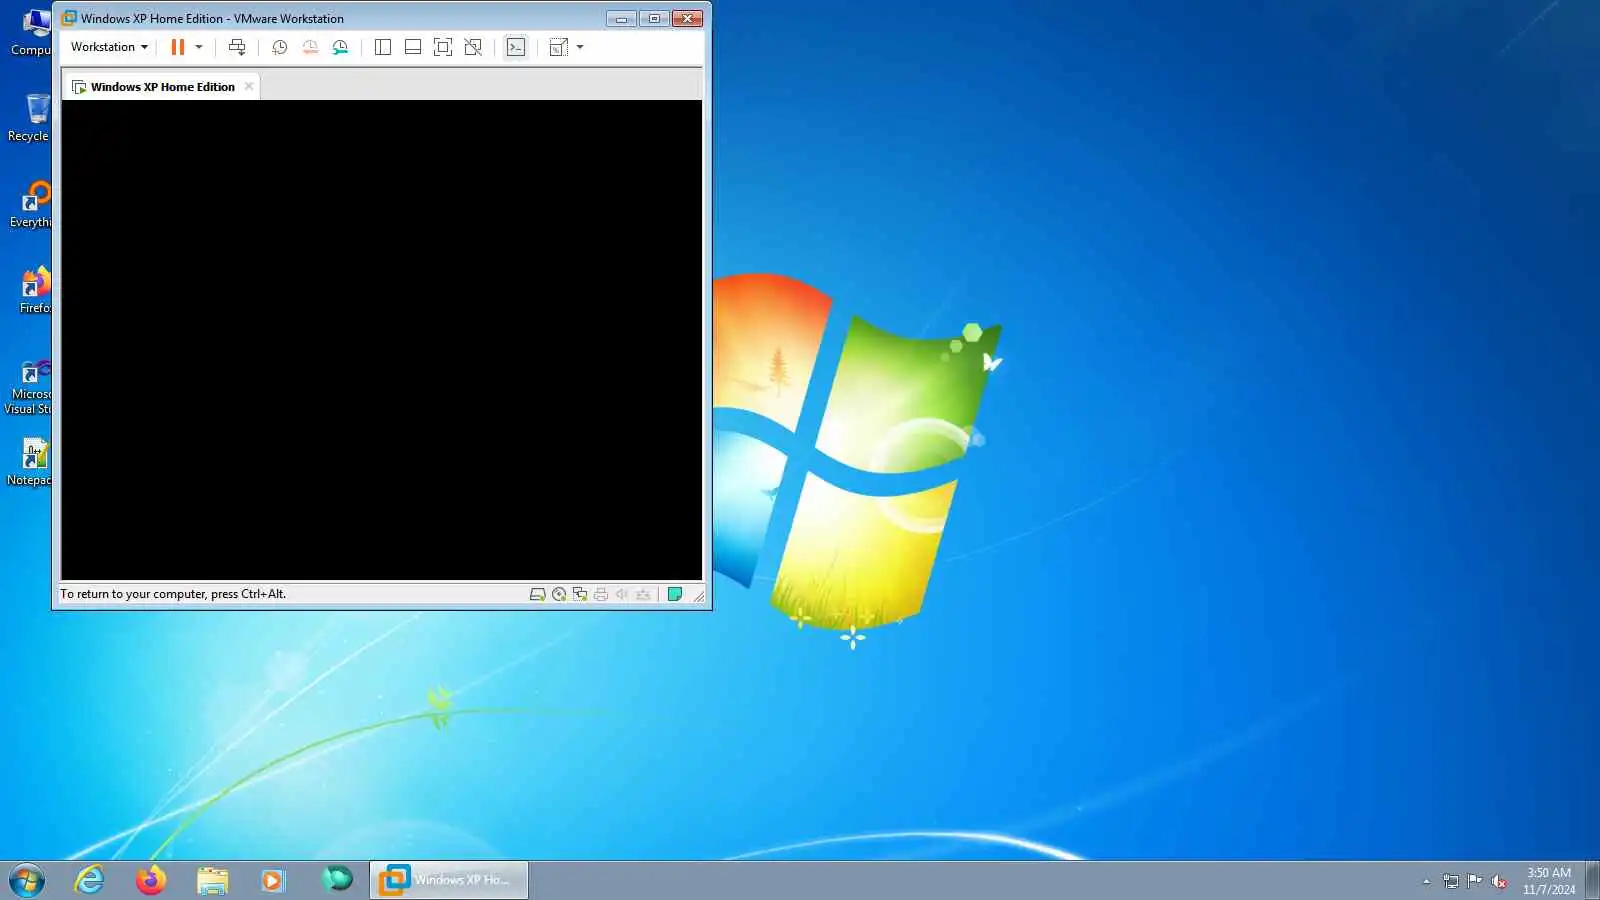Enter full screen mode
This screenshot has width=1600, height=900.
tap(443, 47)
